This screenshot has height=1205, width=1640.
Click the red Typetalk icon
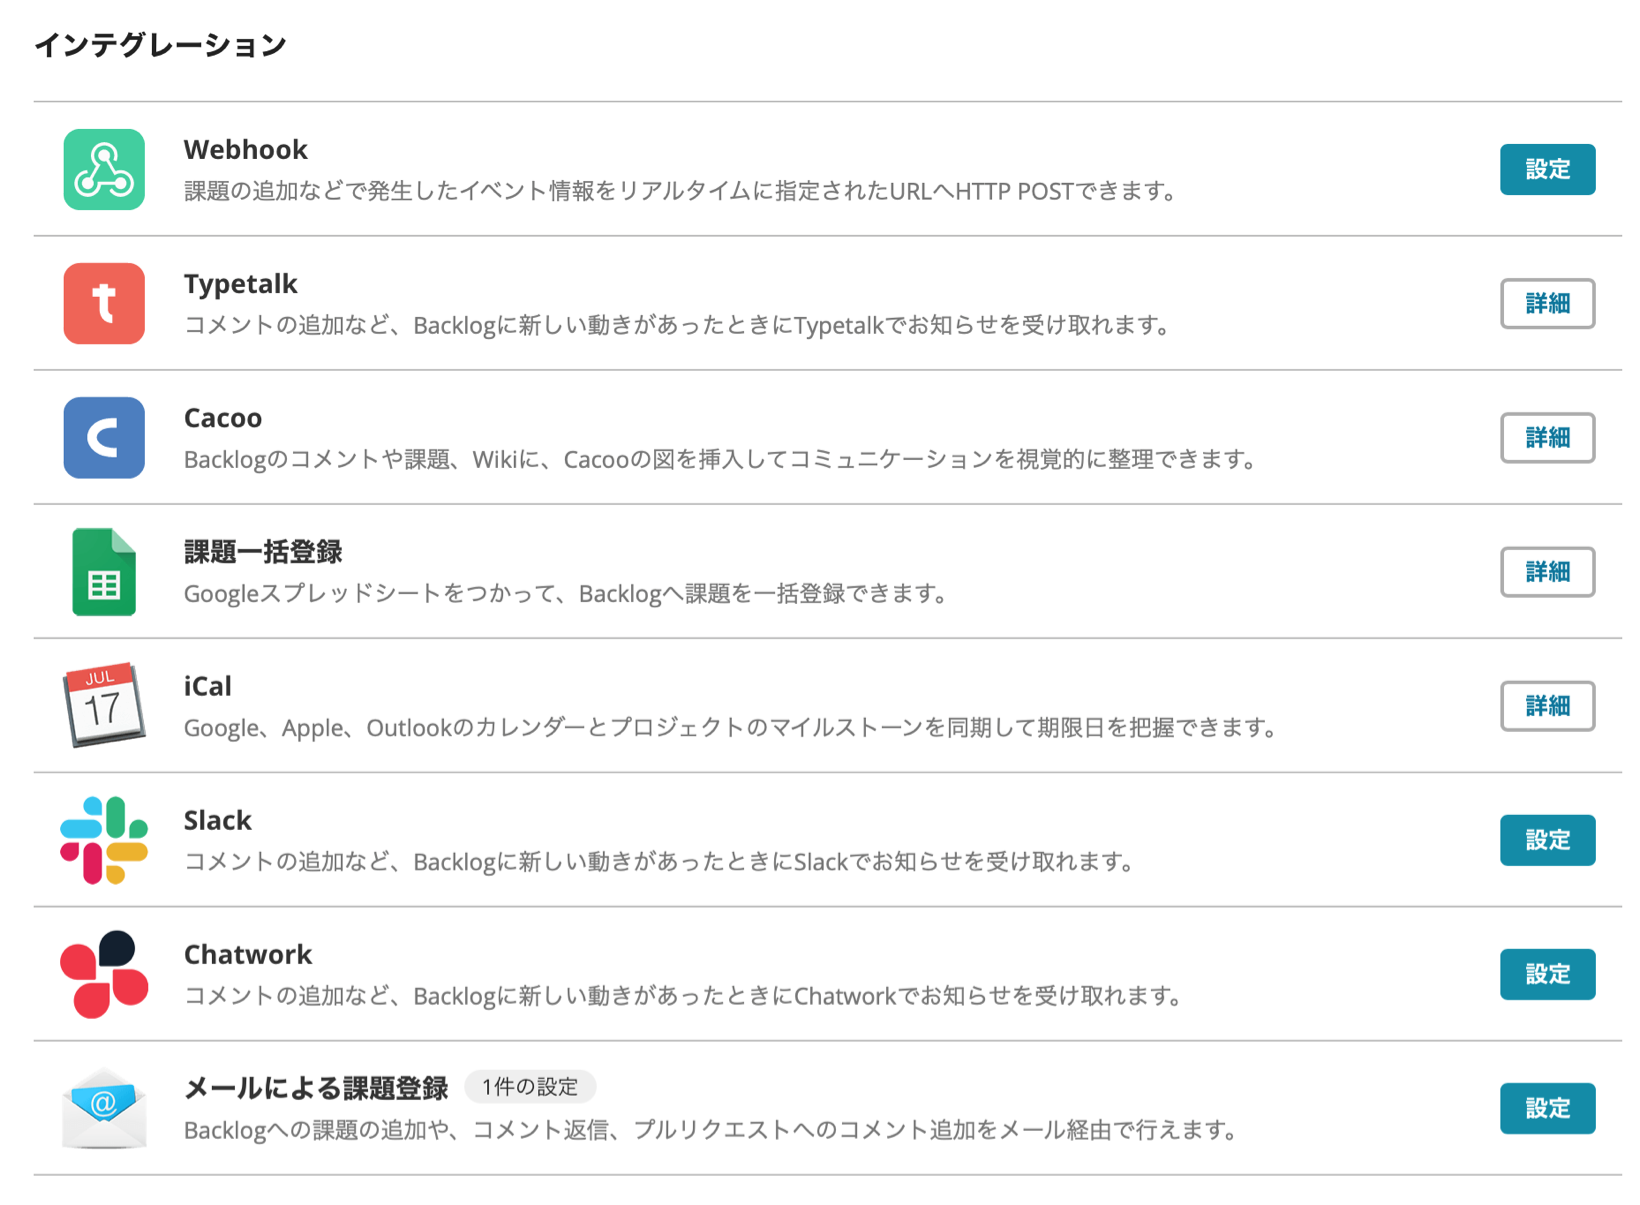[104, 303]
